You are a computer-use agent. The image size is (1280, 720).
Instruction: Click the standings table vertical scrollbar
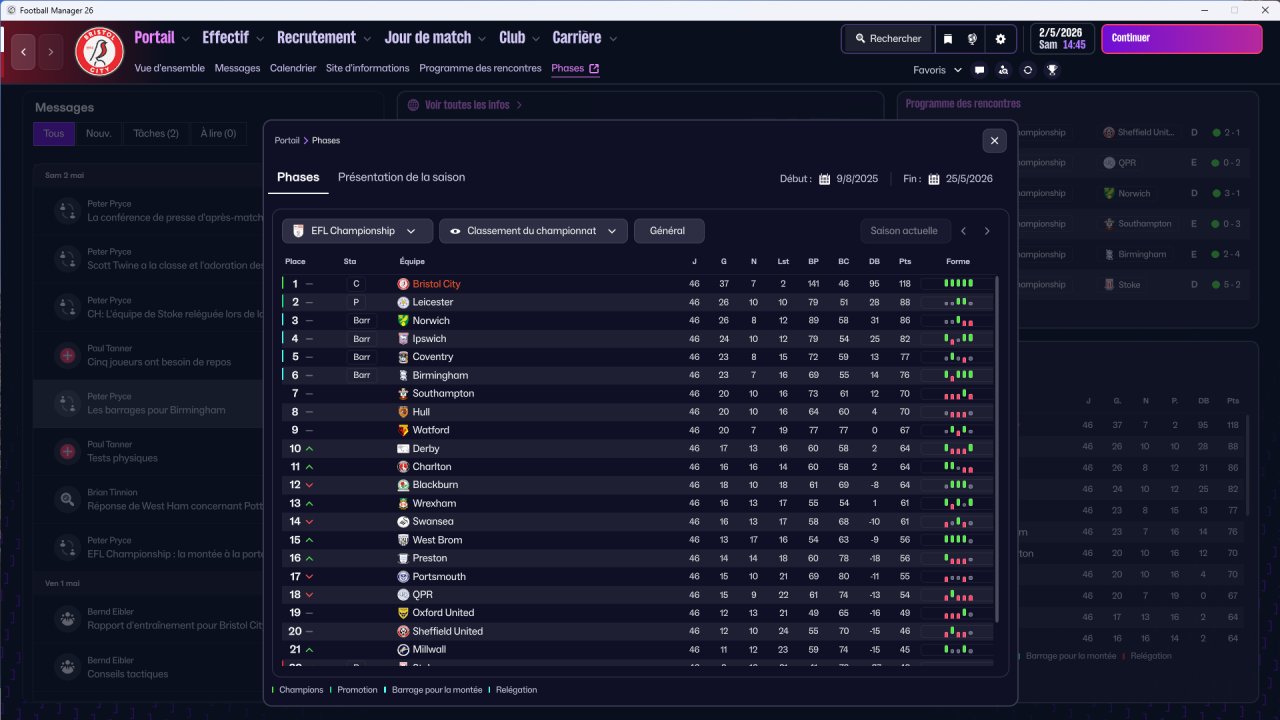[997, 449]
